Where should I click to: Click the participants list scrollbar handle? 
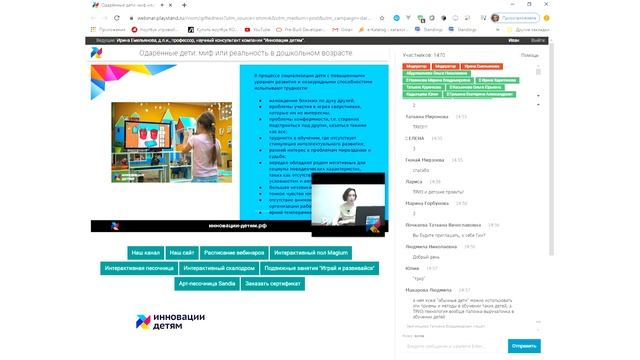point(538,72)
